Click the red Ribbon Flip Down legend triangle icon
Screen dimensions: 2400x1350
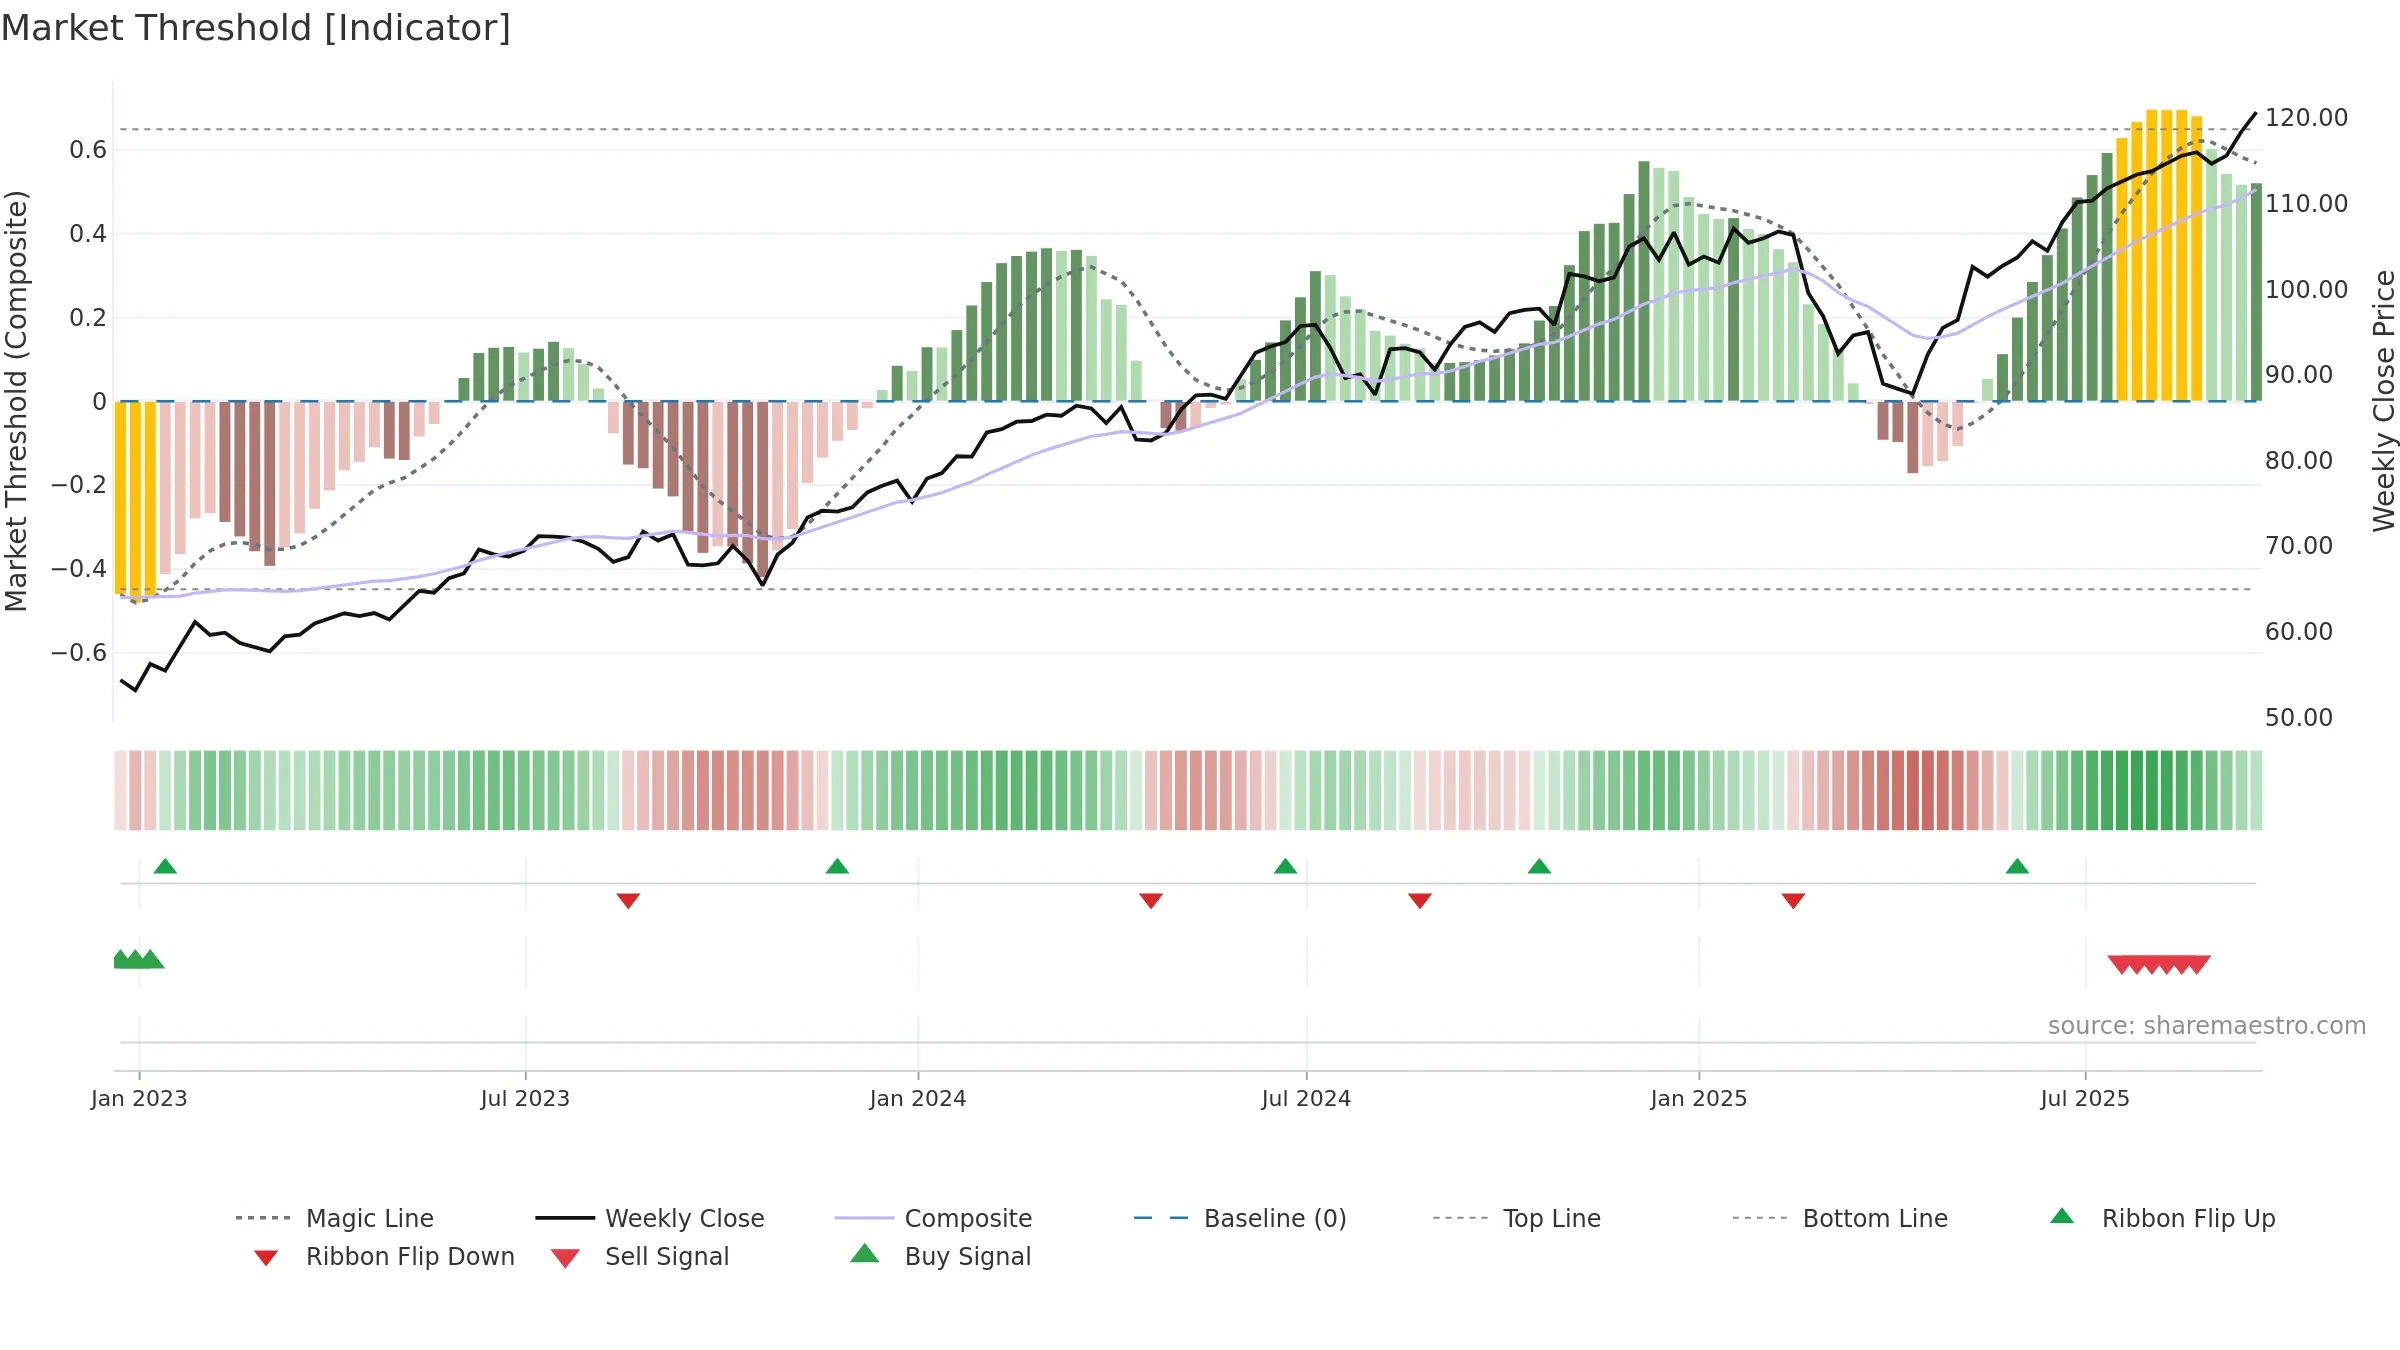(x=266, y=1258)
